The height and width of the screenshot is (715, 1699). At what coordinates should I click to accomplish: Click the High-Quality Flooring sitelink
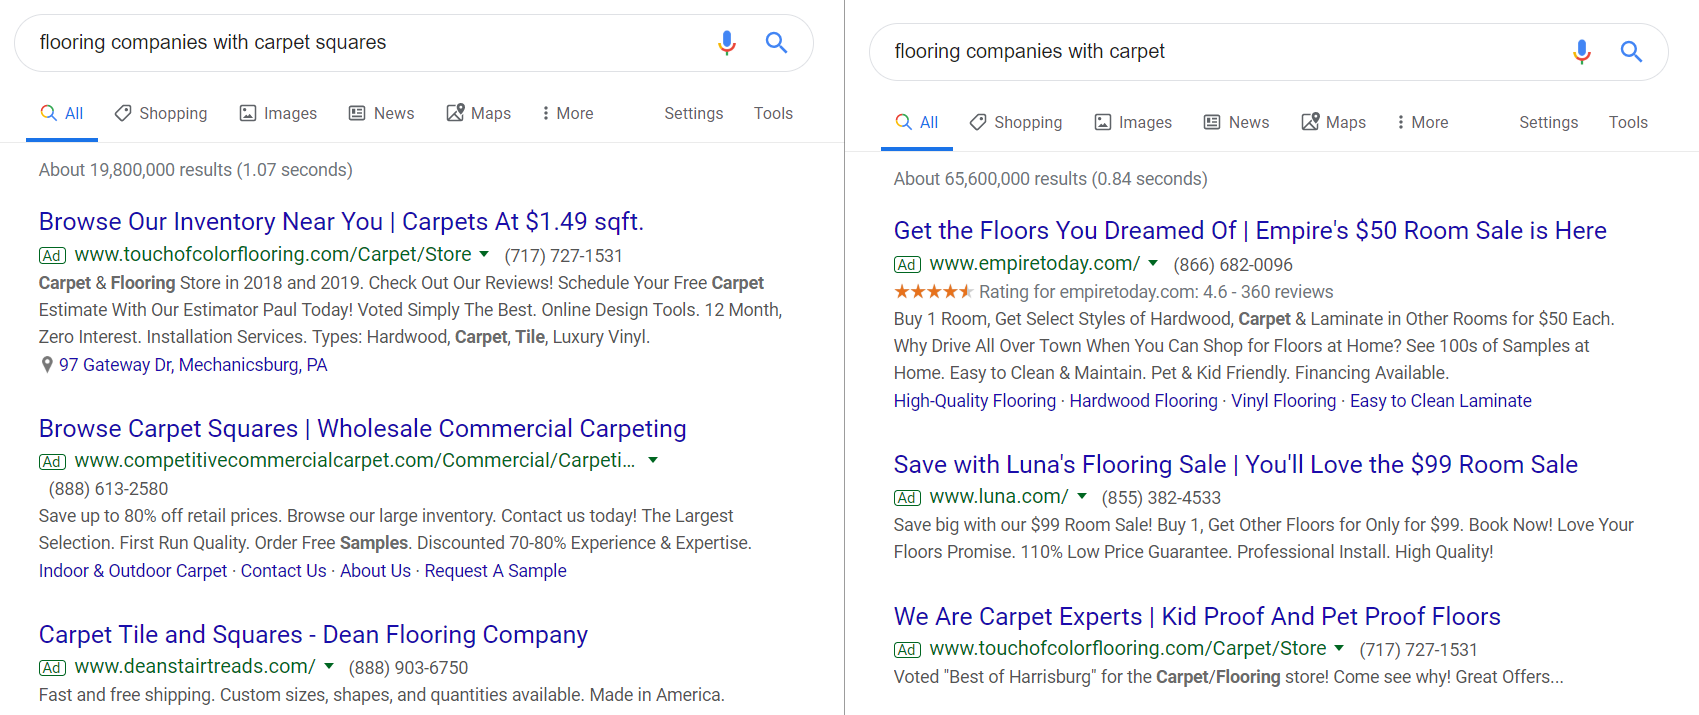click(x=975, y=401)
